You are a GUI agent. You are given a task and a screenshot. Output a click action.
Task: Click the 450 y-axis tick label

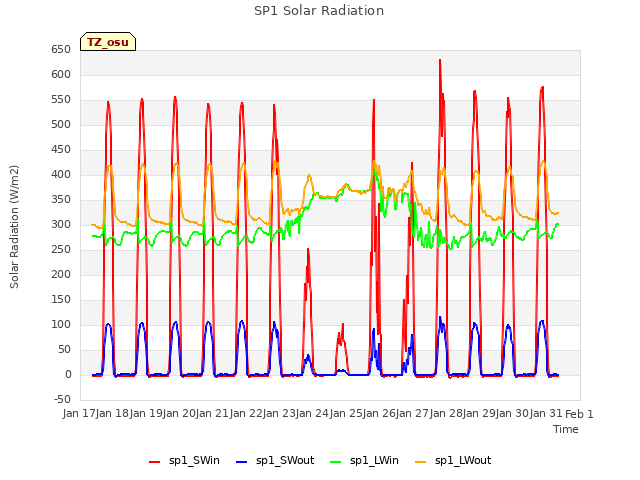tap(61, 149)
